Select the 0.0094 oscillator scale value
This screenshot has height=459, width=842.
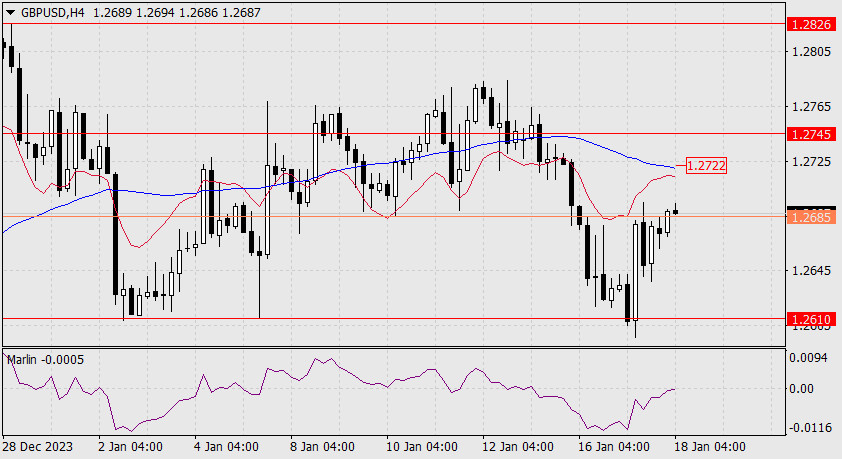(808, 358)
